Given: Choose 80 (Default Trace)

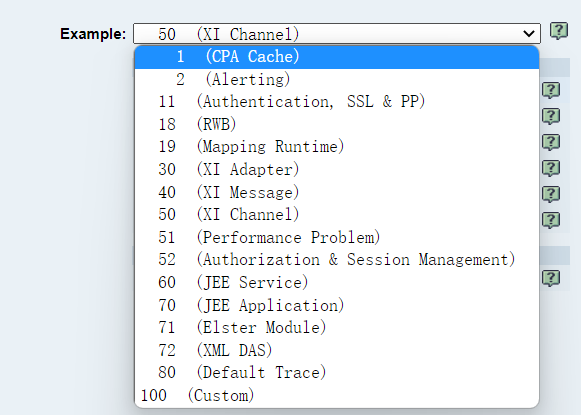Looking at the screenshot, I should (337, 373).
